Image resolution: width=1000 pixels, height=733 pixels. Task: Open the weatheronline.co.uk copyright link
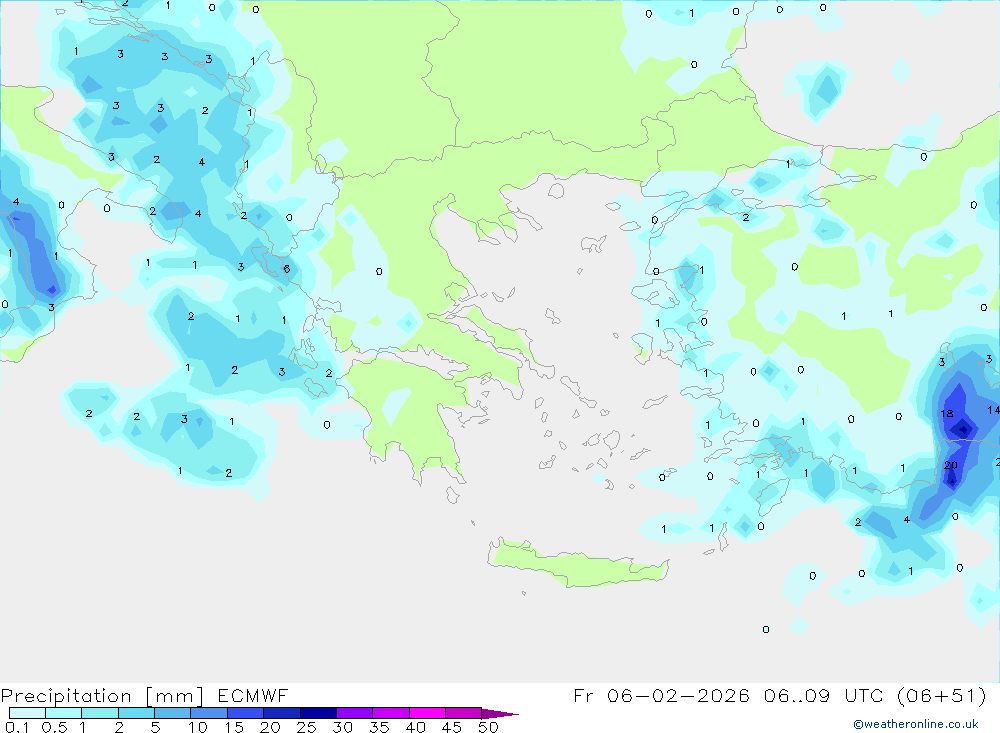[916, 724]
